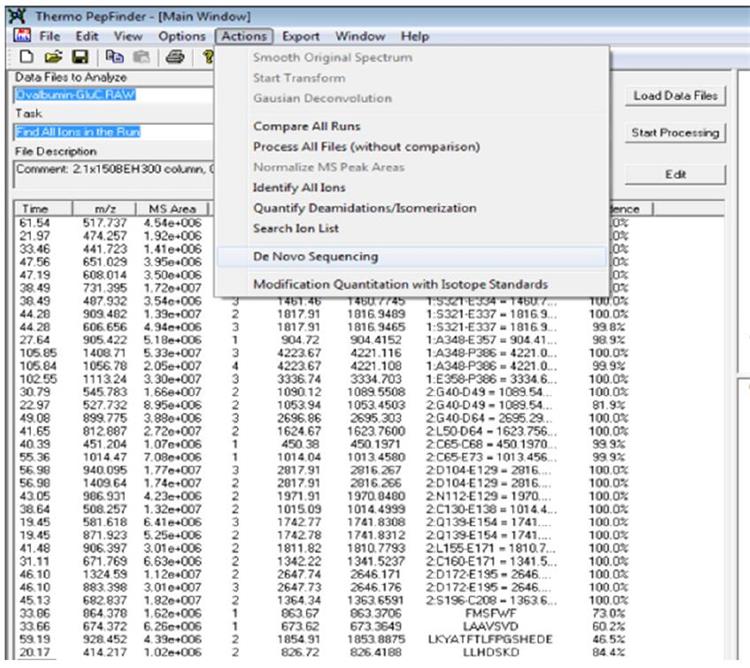Click the 98.9% confidence value

click(x=608, y=340)
